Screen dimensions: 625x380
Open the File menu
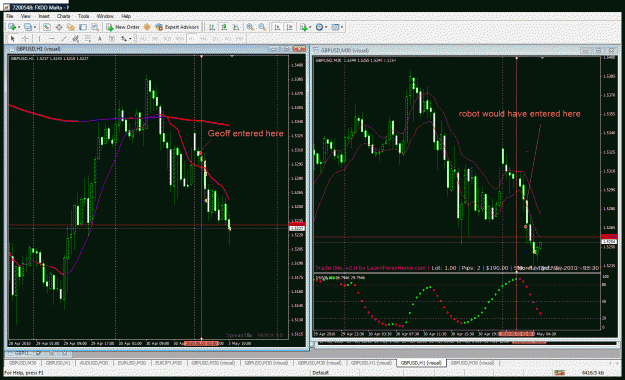[x=10, y=16]
